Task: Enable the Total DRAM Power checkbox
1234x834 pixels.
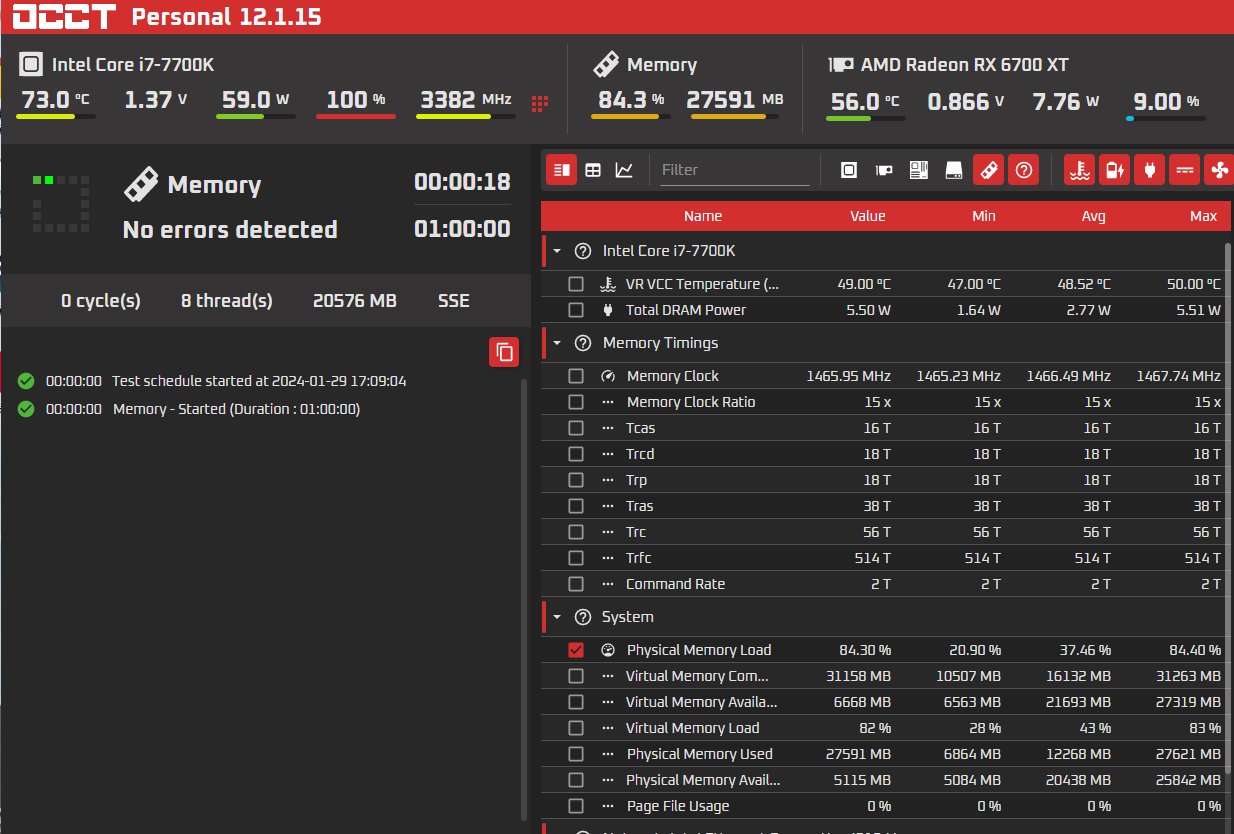Action: 576,310
